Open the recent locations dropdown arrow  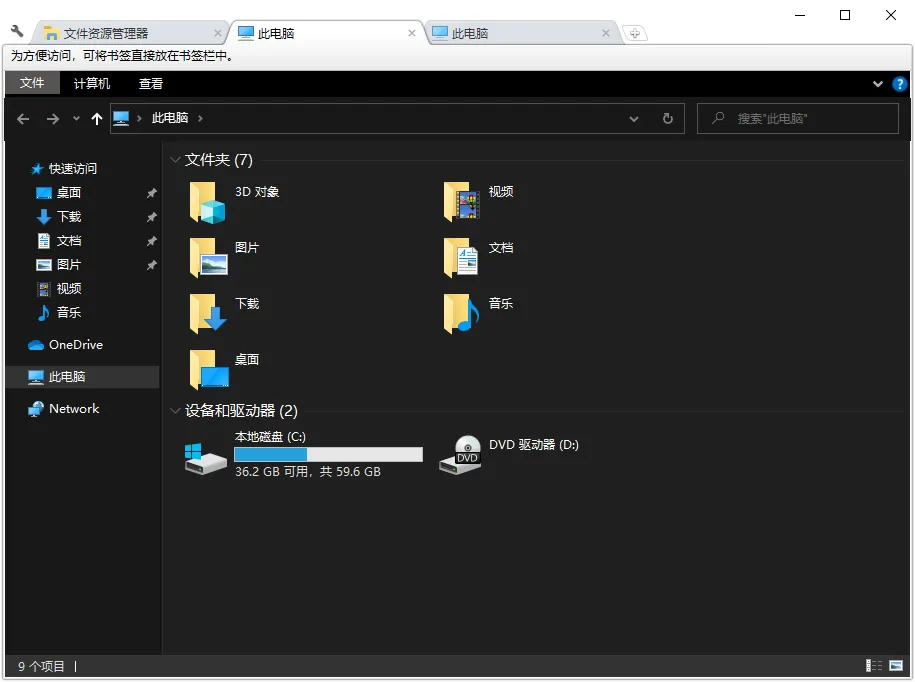click(x=76, y=119)
